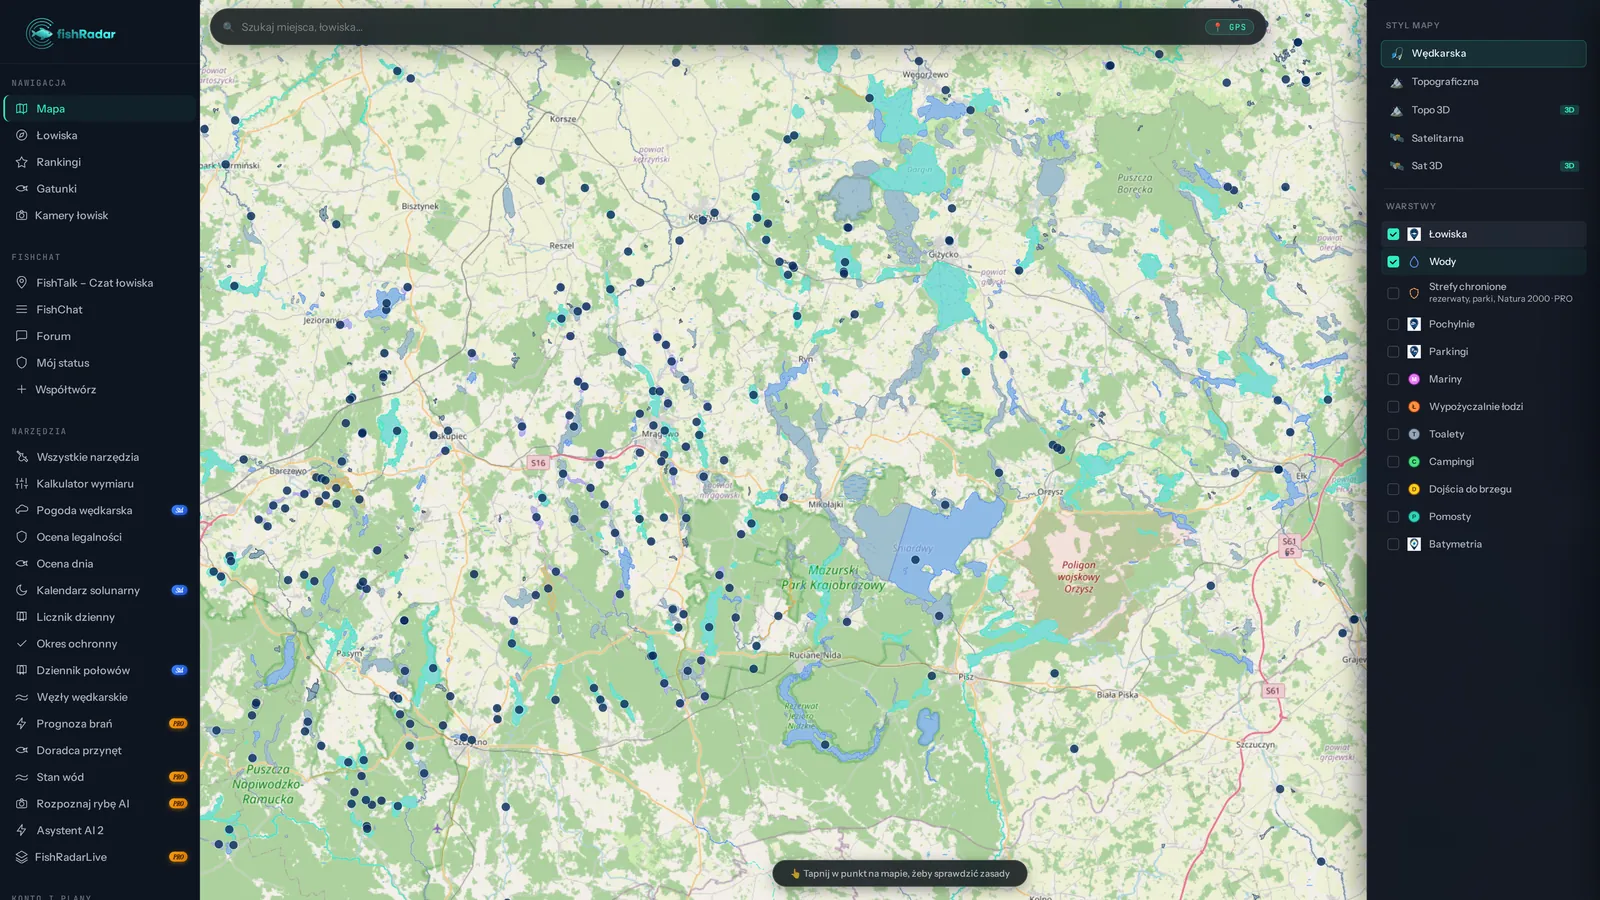
Task: Click the fishRadar logo icon
Action: click(40, 33)
